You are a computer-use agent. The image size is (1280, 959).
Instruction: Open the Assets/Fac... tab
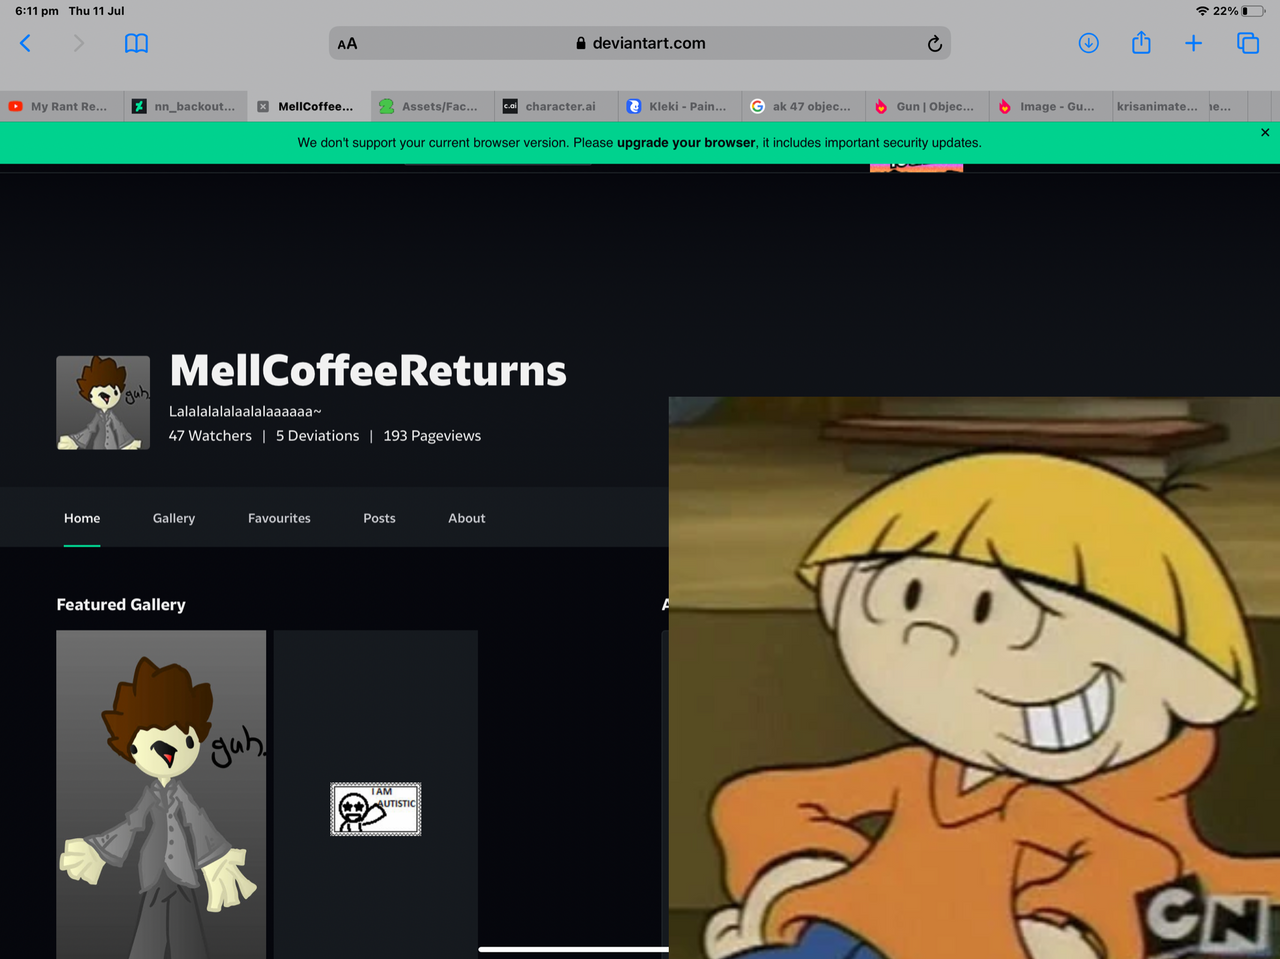tap(432, 106)
